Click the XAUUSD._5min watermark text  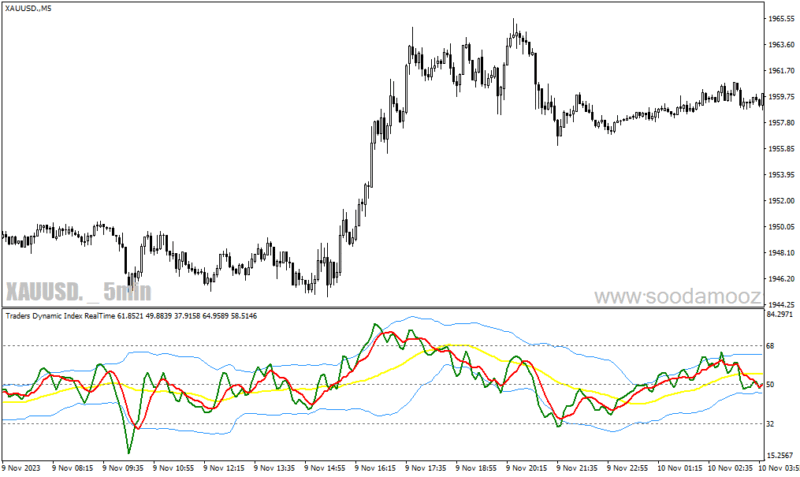pos(79,292)
